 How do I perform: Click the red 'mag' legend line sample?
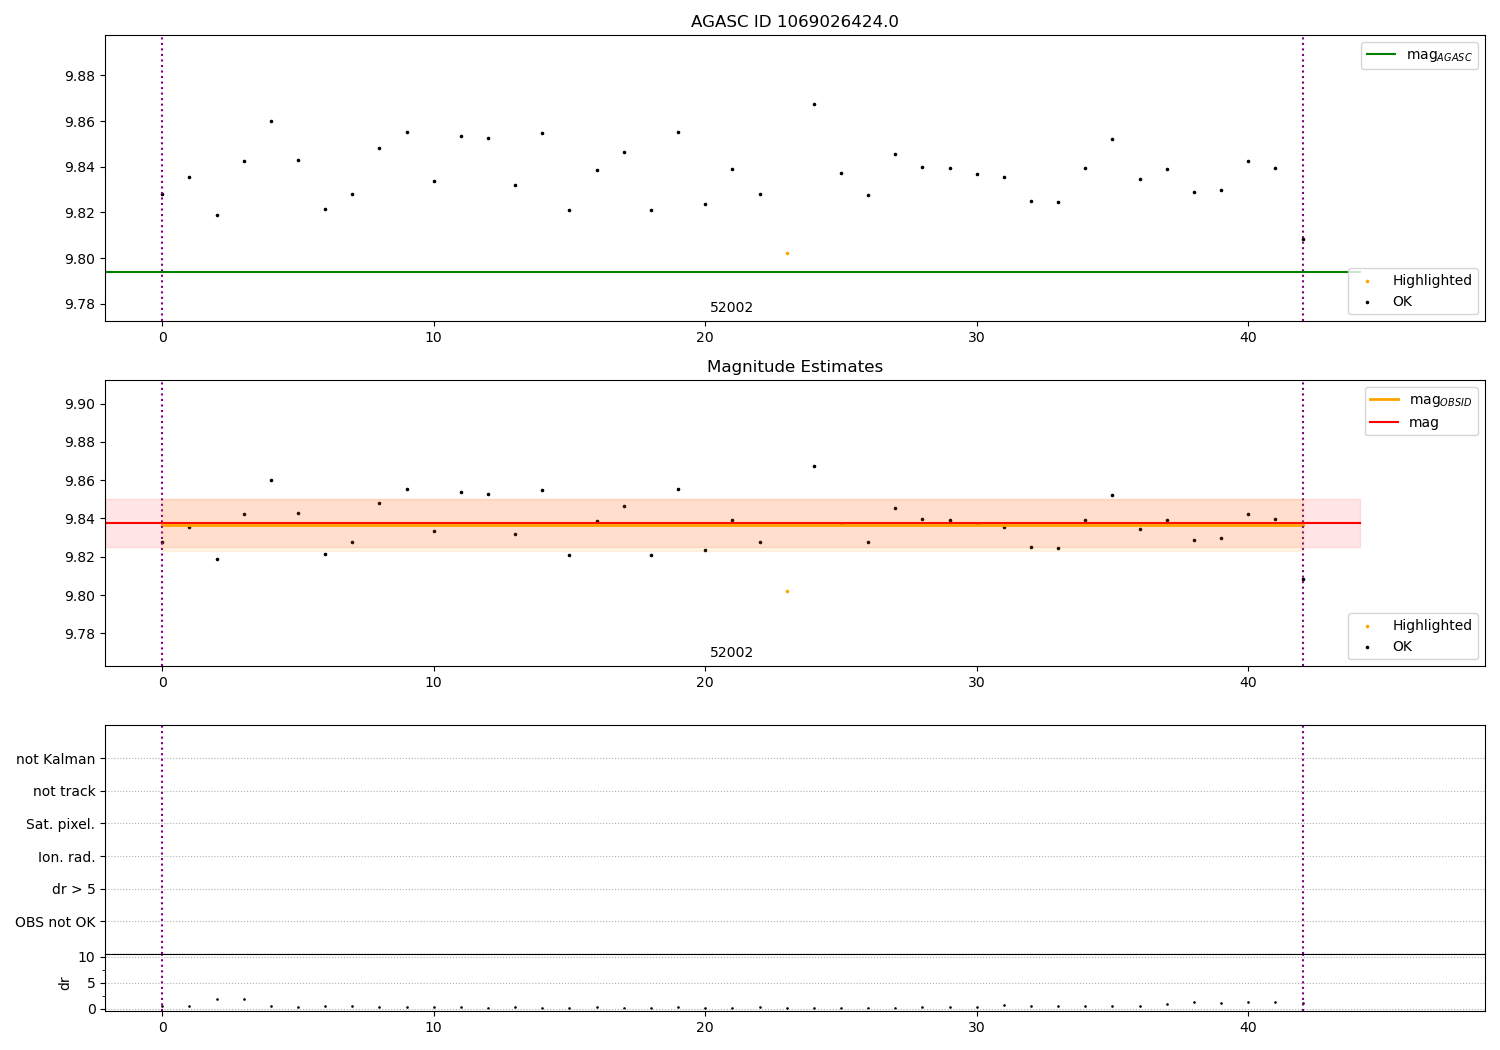pyautogui.click(x=1384, y=422)
